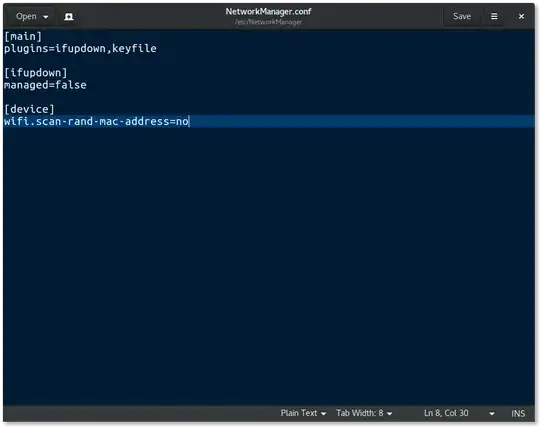Toggle the INS insert mode indicator
540x427 pixels.
(518, 413)
